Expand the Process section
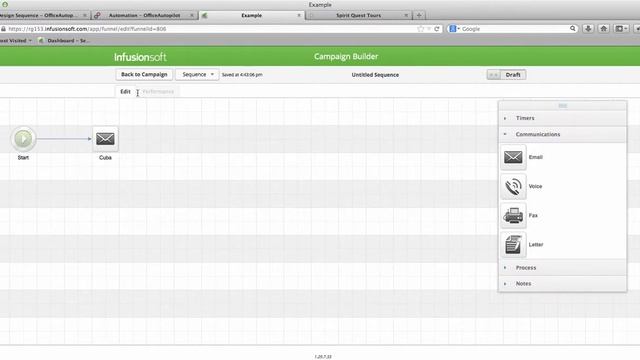 point(562,268)
